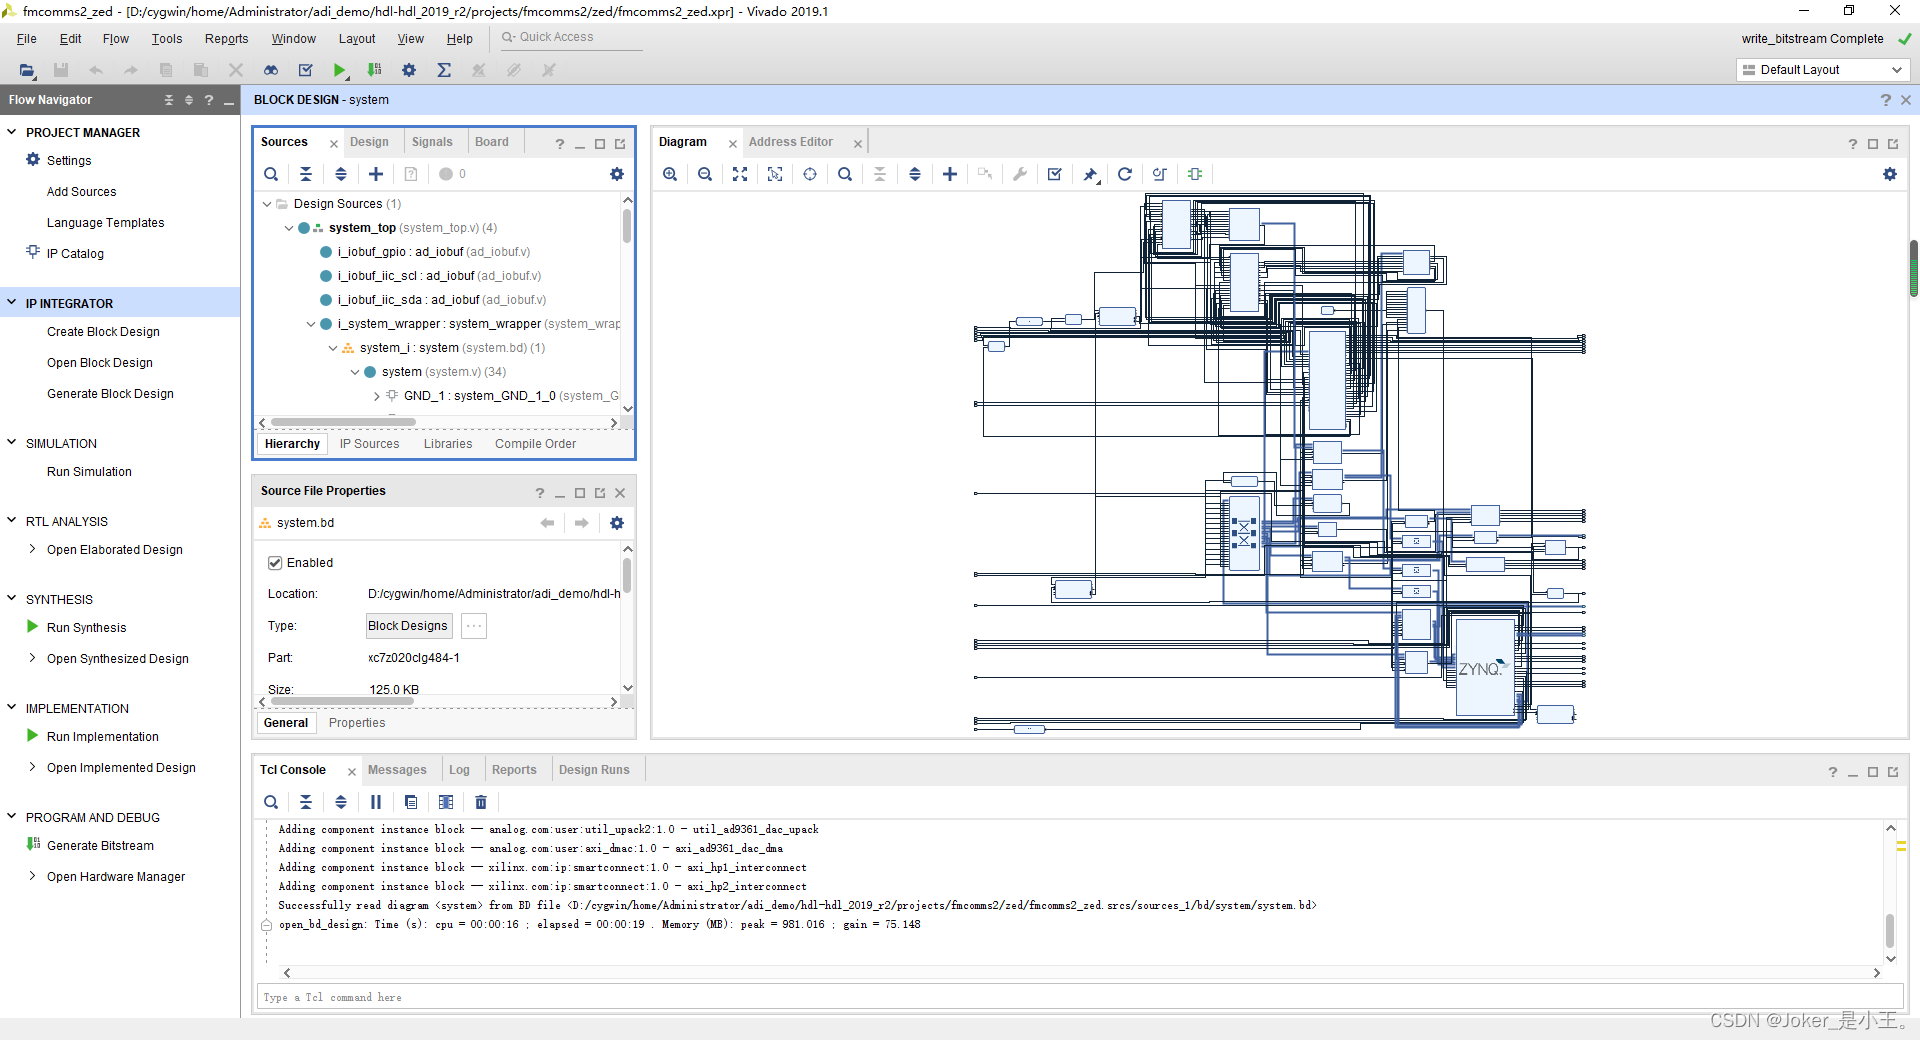
Task: Collapse the IP INTEGRATOR section
Action: click(x=12, y=303)
